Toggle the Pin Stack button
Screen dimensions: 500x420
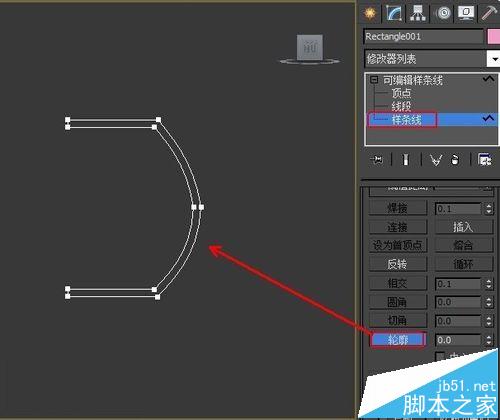[x=377, y=160]
